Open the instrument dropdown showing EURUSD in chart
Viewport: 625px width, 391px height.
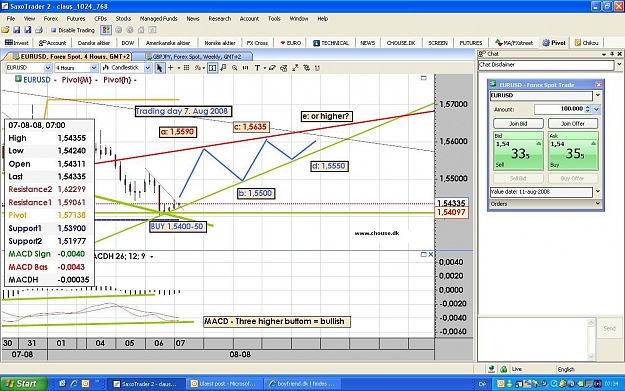pos(48,68)
